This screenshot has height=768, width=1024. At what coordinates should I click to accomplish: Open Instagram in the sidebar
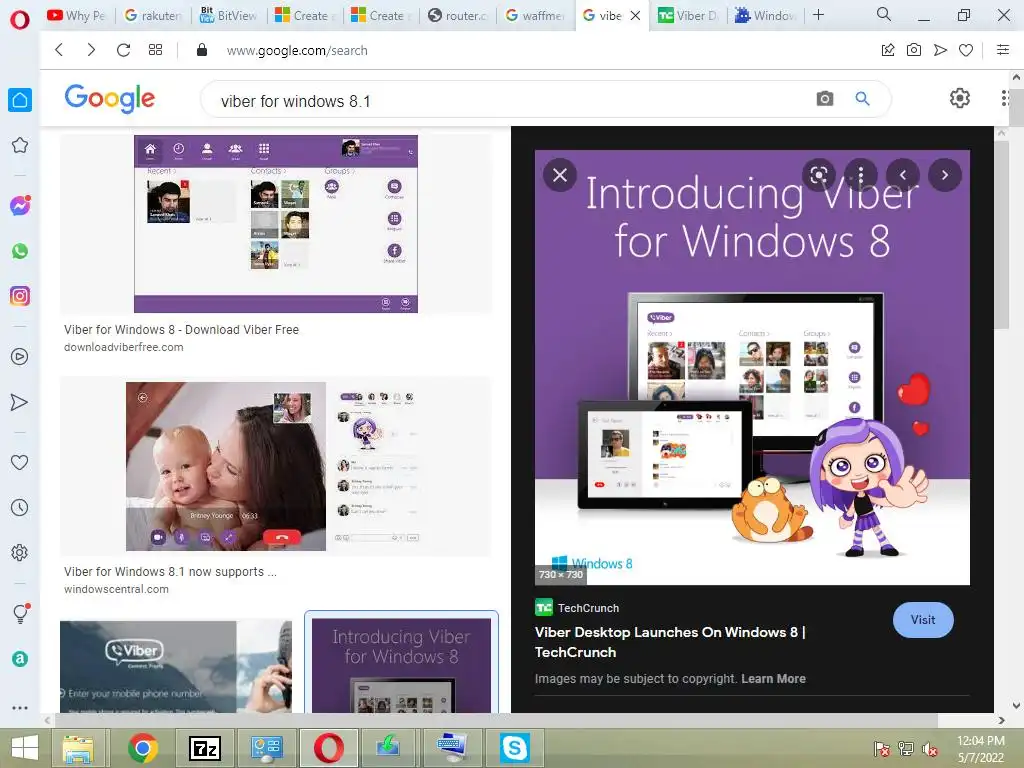(x=20, y=296)
